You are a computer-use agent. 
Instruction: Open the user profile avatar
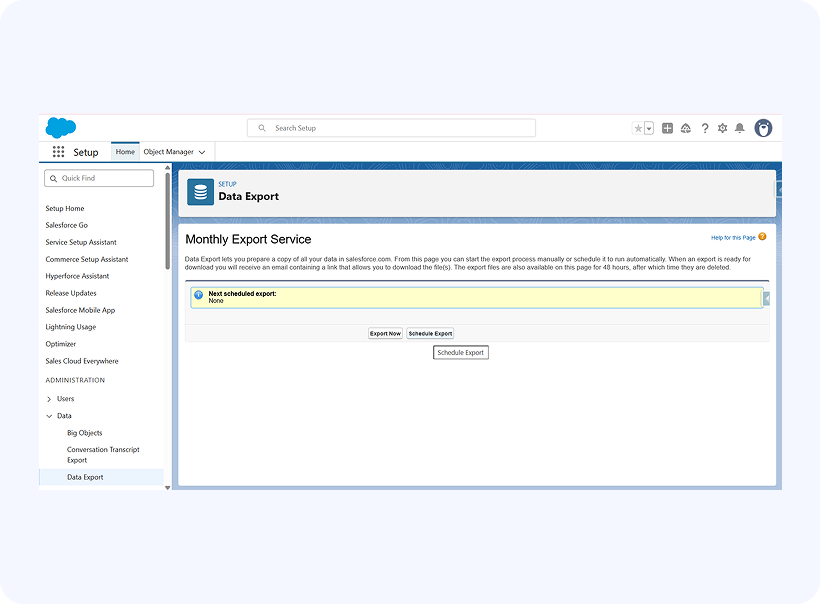pyautogui.click(x=763, y=128)
